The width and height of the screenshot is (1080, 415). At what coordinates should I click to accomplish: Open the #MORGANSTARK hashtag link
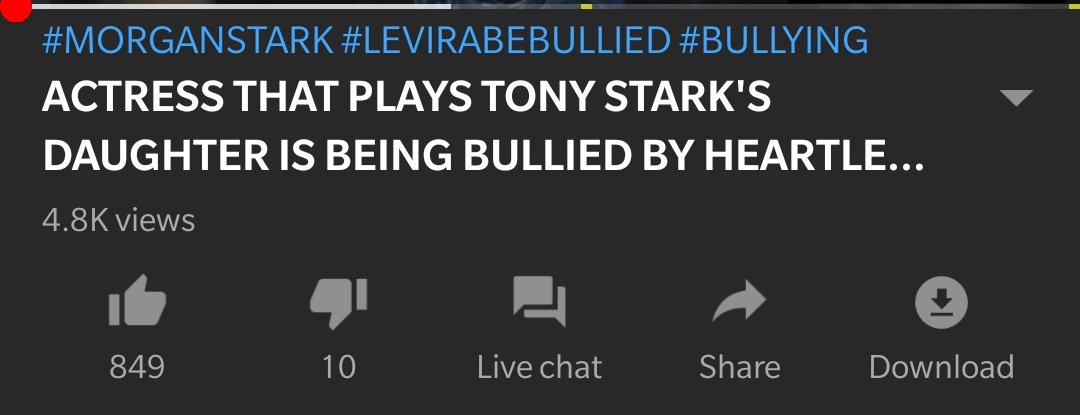(187, 40)
